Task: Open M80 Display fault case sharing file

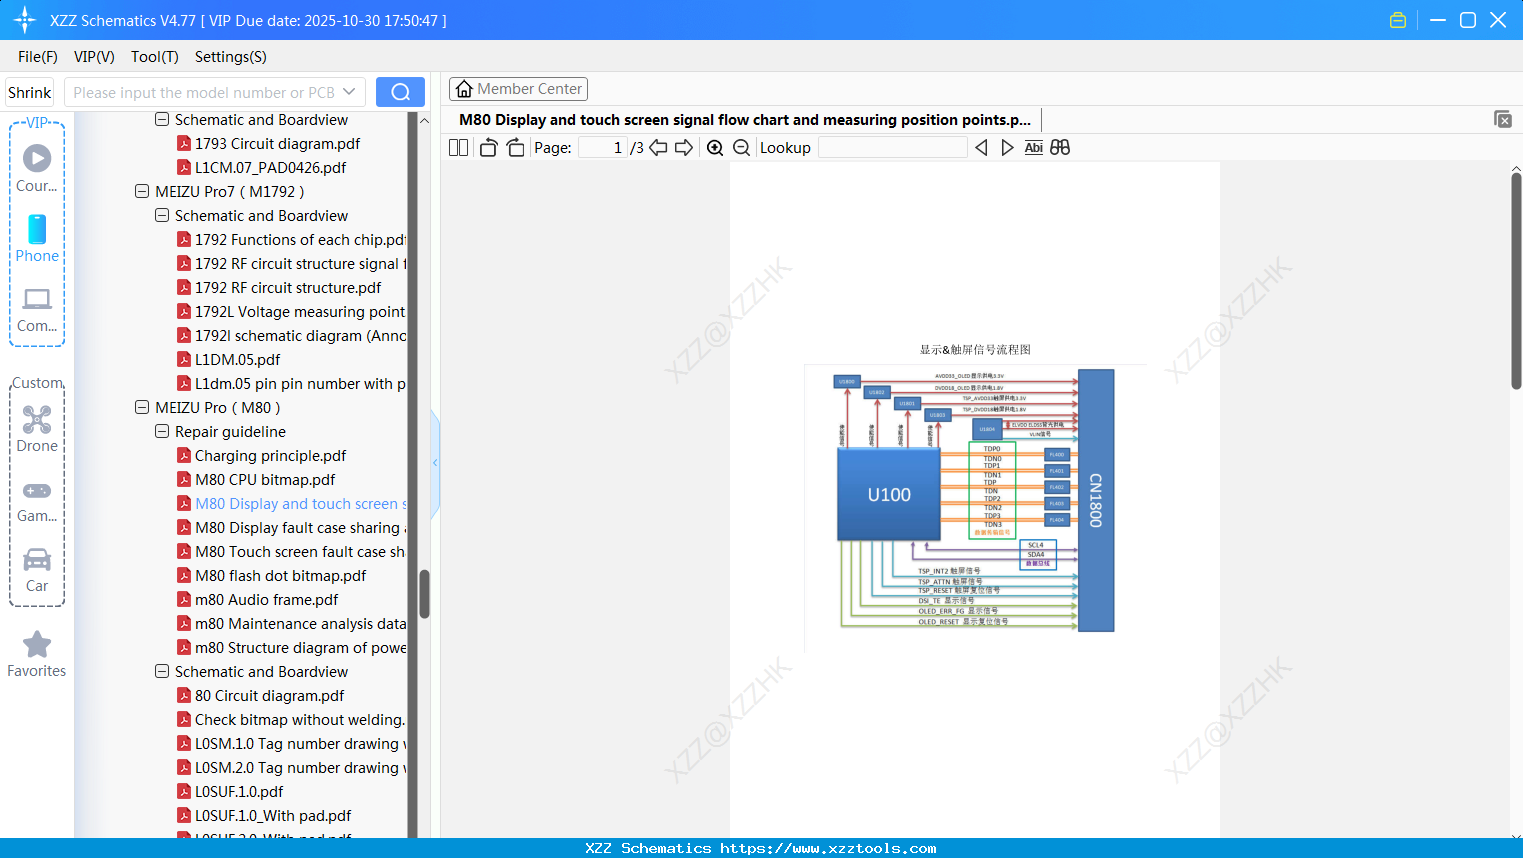Action: tap(292, 527)
